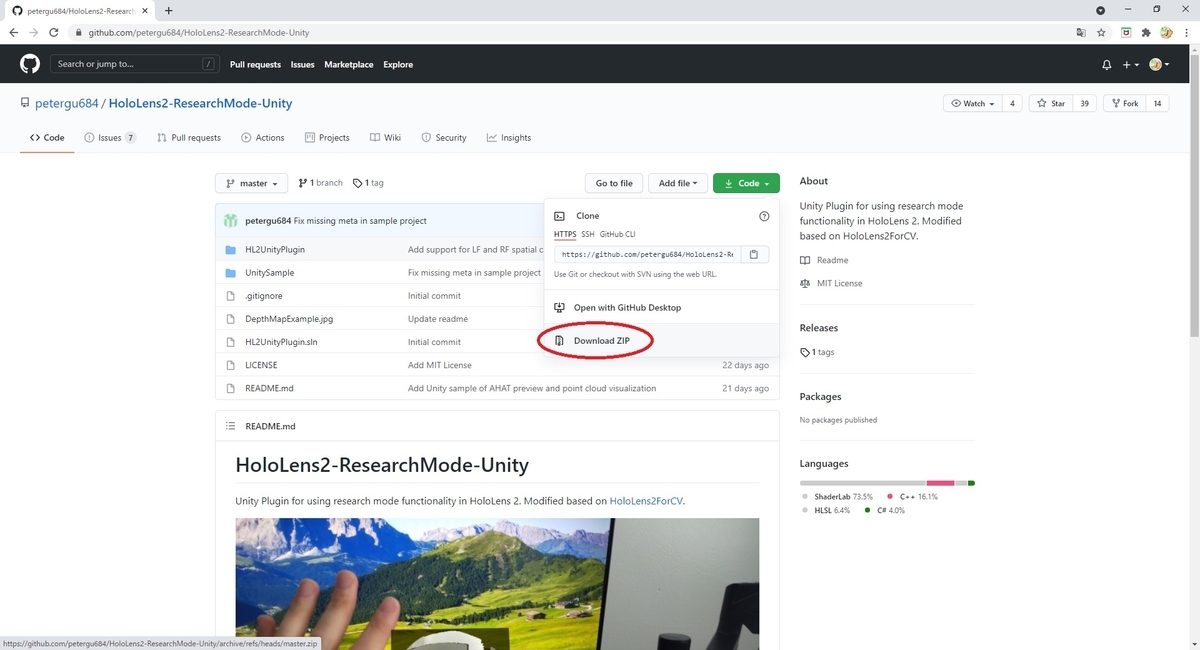The width and height of the screenshot is (1200, 650).
Task: Click the clone URL text field
Action: point(647,254)
